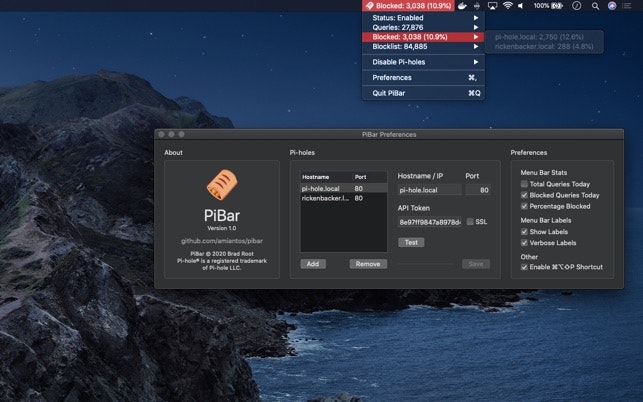Open the Disable Pi-holes submenu
Image resolution: width=643 pixels, height=402 pixels.
tap(423, 62)
